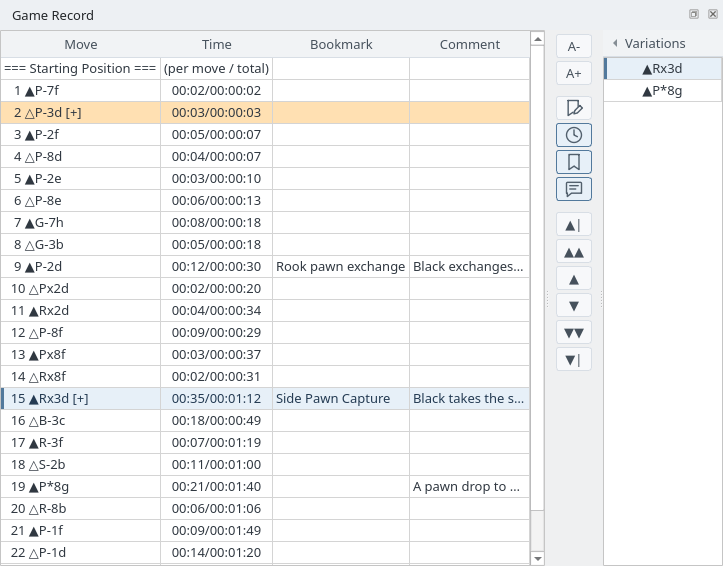This screenshot has width=723, height=566.
Task: Select the Starting Position row
Action: pos(265,69)
